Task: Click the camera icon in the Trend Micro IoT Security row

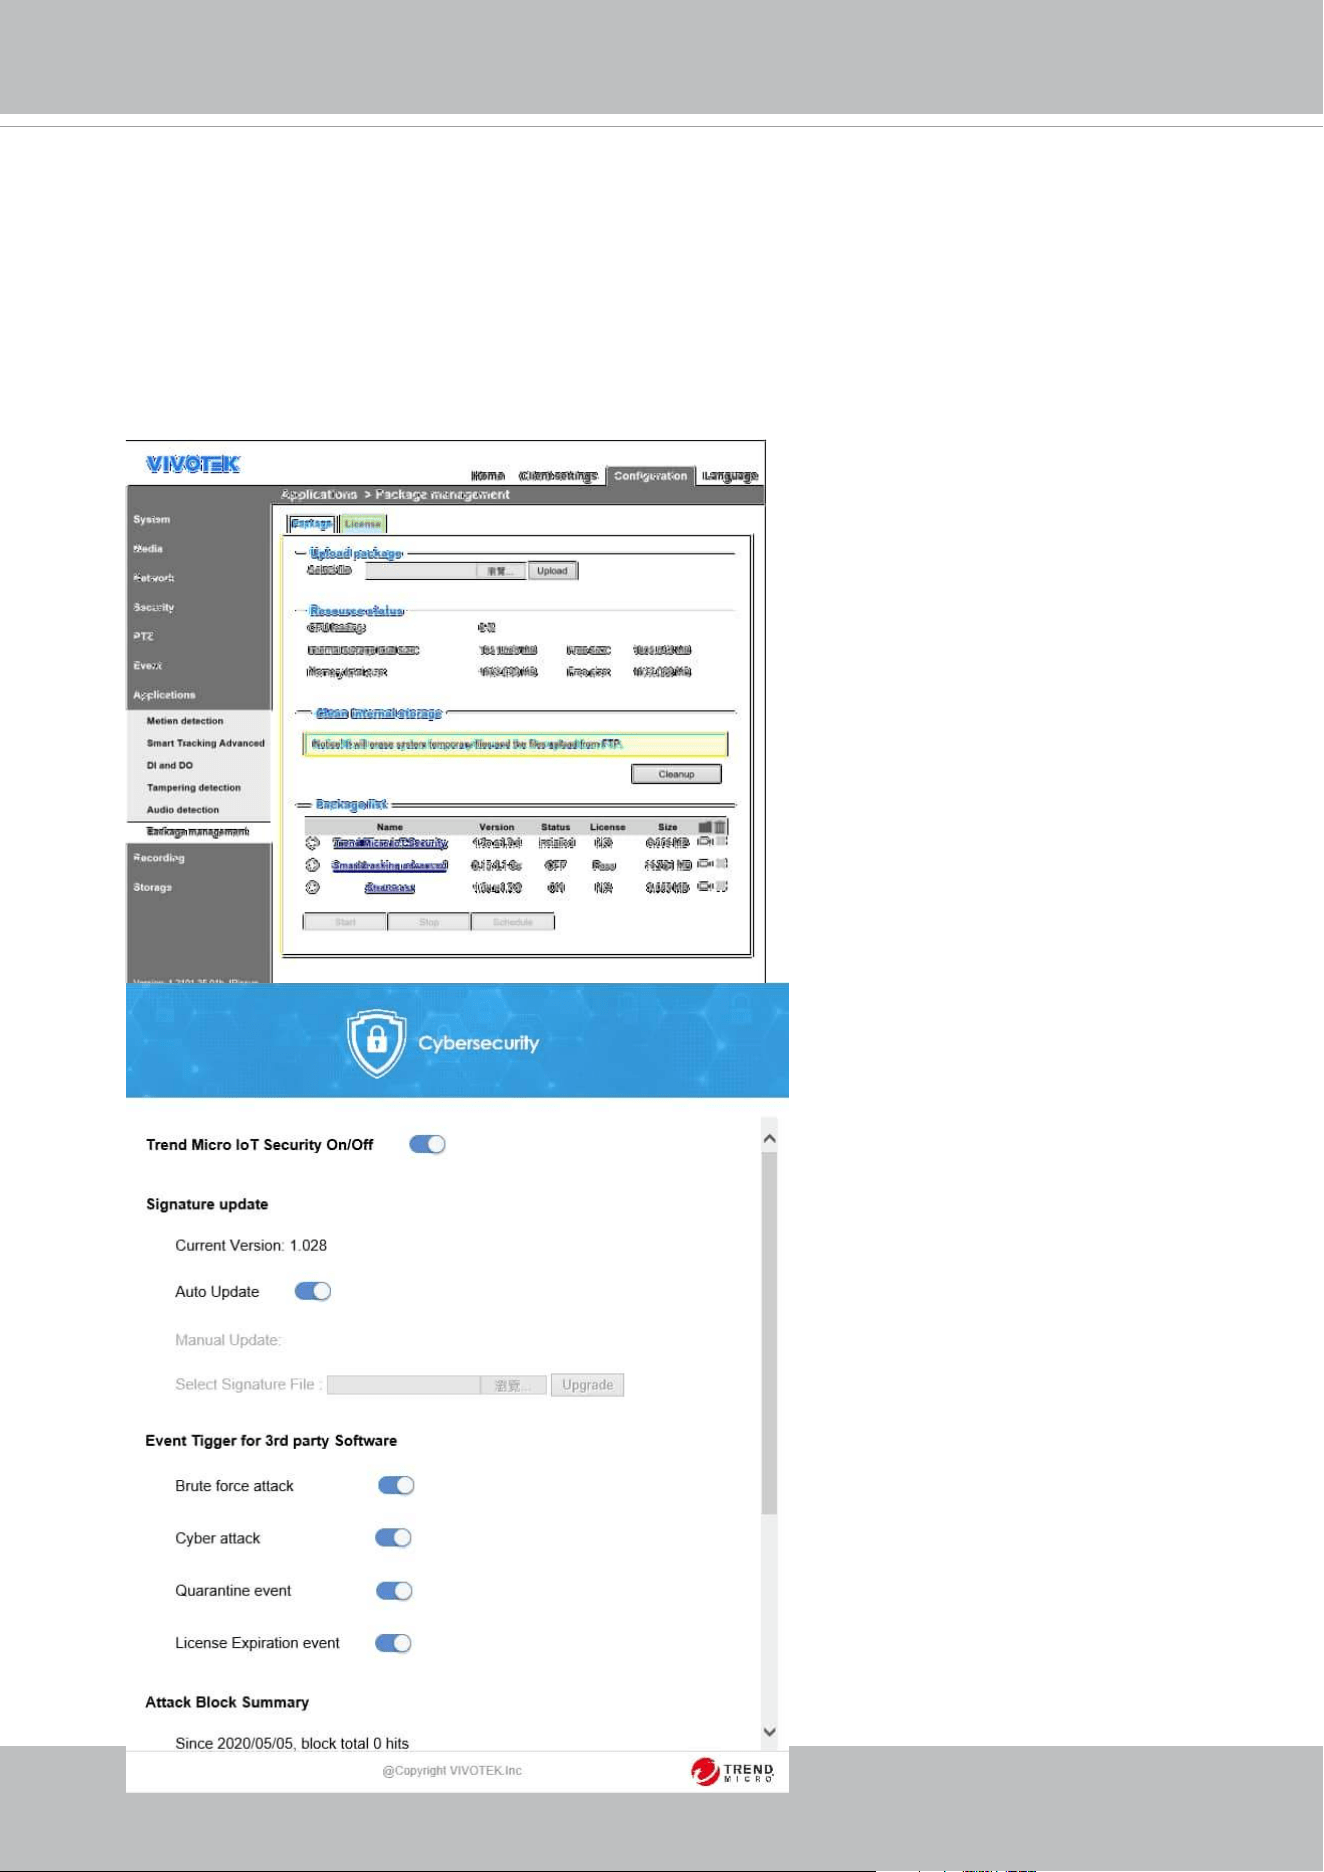Action: 705,841
